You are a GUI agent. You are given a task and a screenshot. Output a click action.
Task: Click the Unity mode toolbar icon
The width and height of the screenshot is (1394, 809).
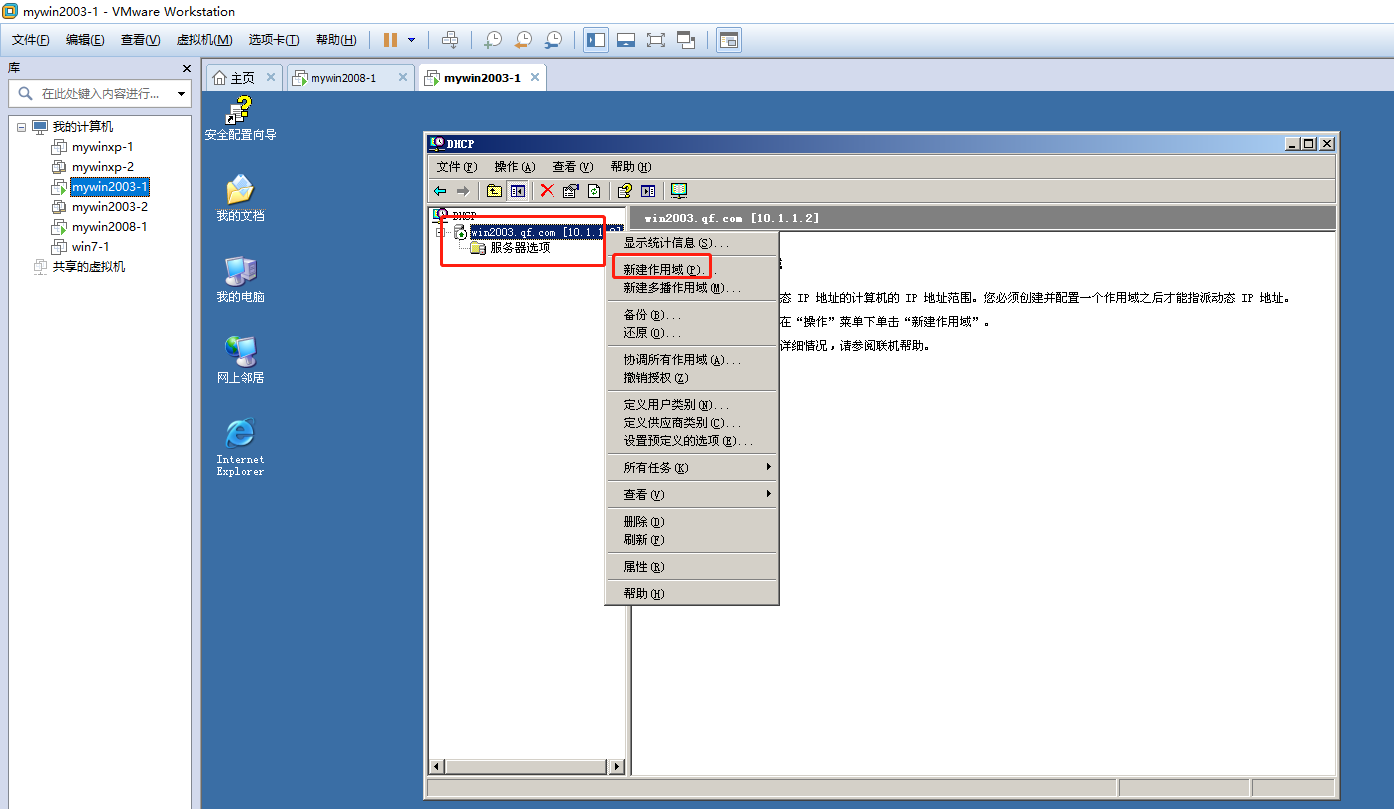click(686, 40)
